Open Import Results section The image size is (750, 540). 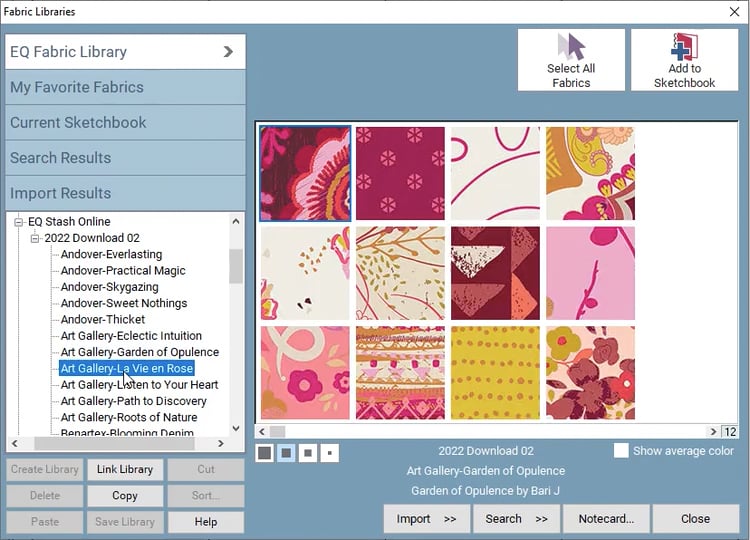125,193
